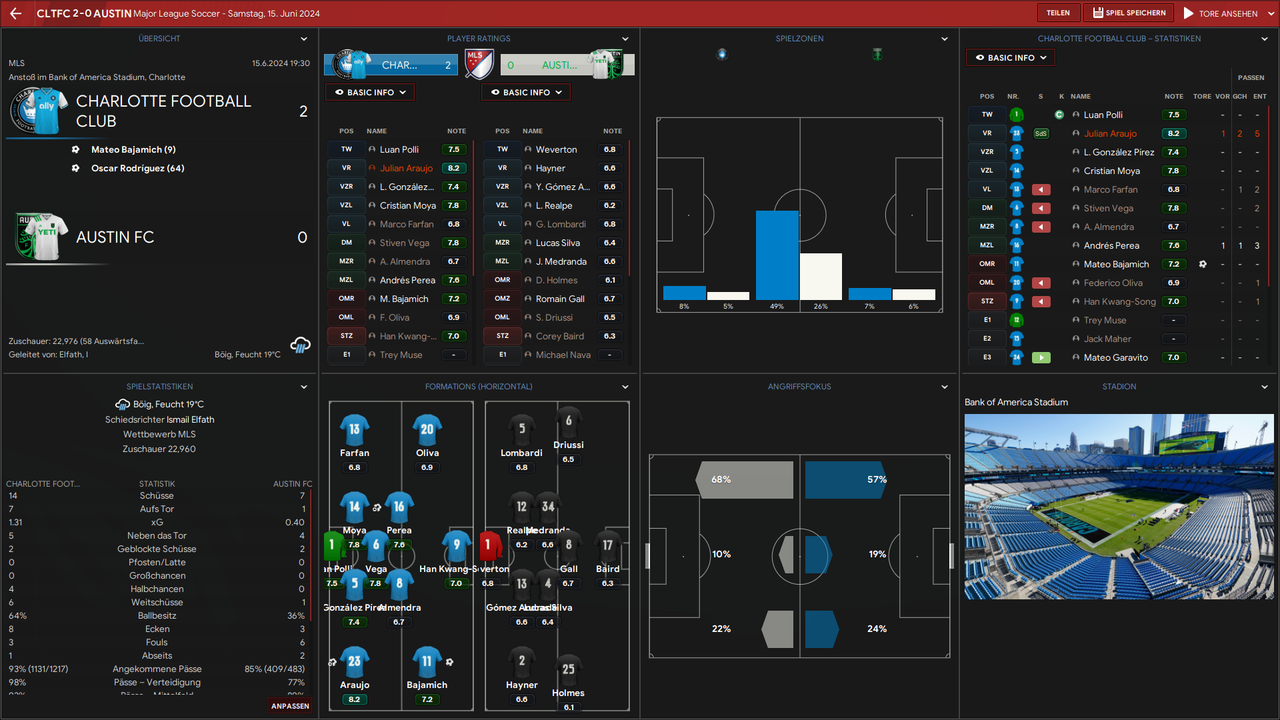Sort the Austin ratings by the NOTE column header
The height and width of the screenshot is (720, 1280).
[612, 131]
